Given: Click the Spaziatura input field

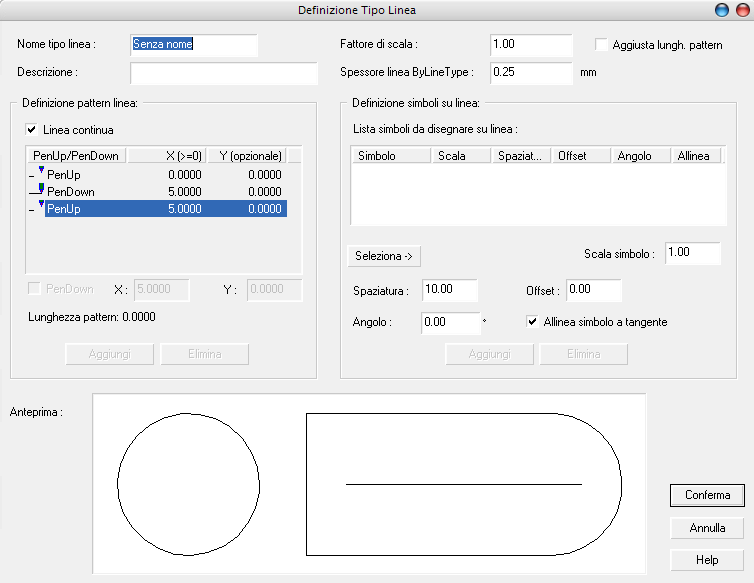Looking at the screenshot, I should [450, 290].
